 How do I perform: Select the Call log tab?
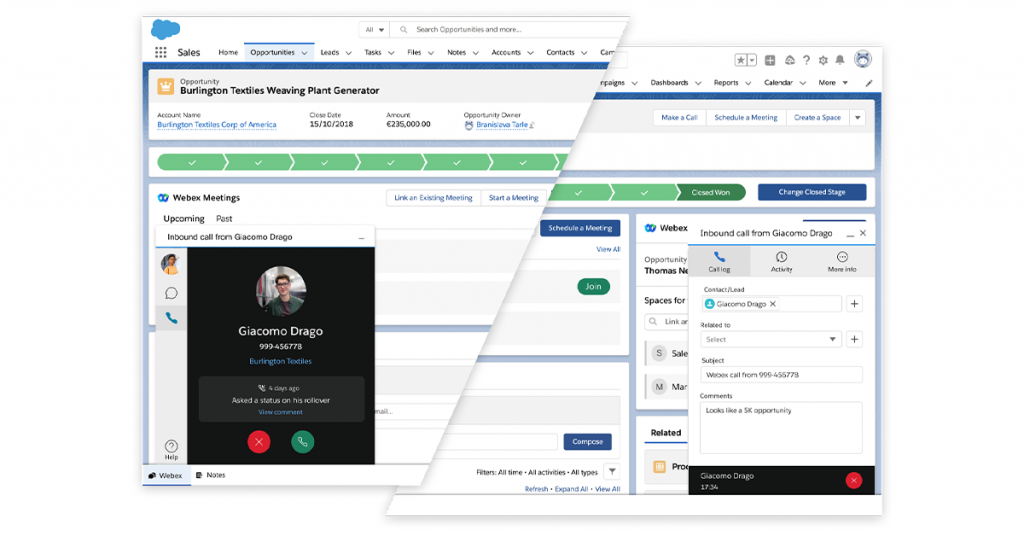(719, 261)
